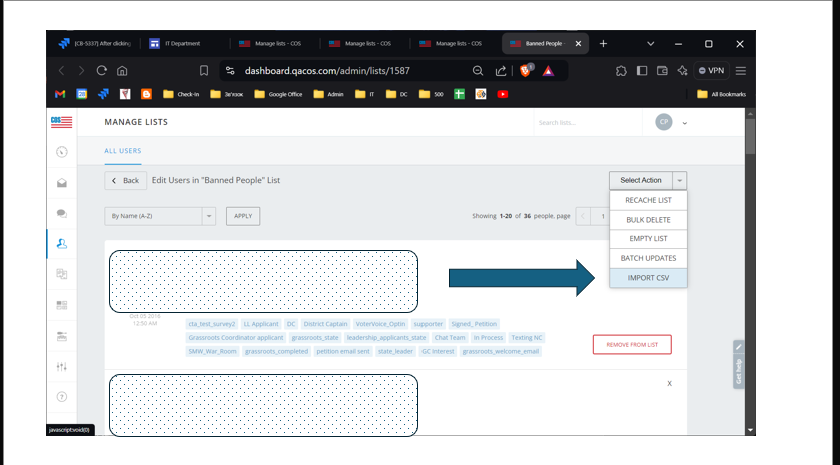Open the chat bubbles sidebar icon

point(62,213)
